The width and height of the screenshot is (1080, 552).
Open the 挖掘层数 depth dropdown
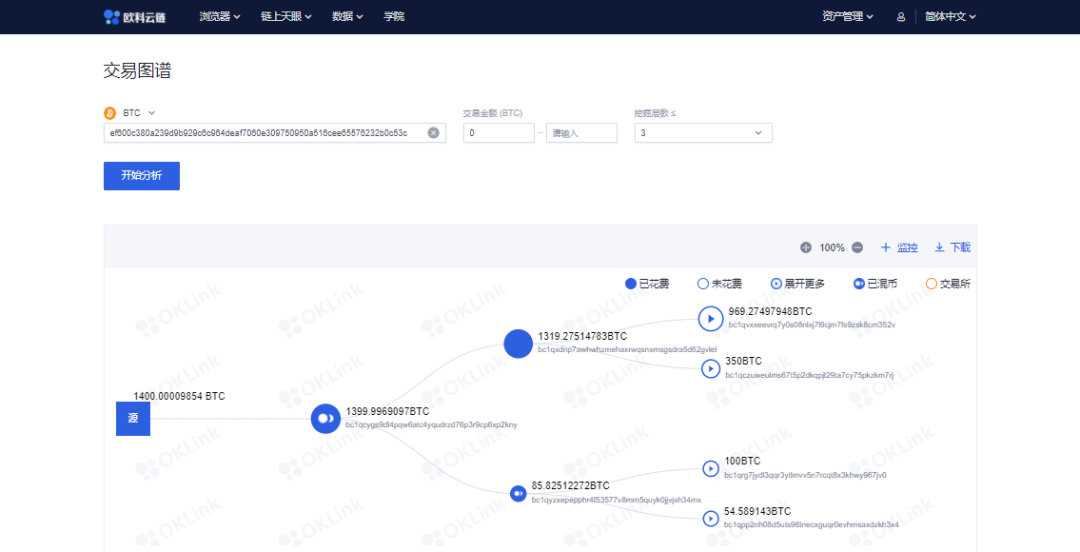pos(703,133)
